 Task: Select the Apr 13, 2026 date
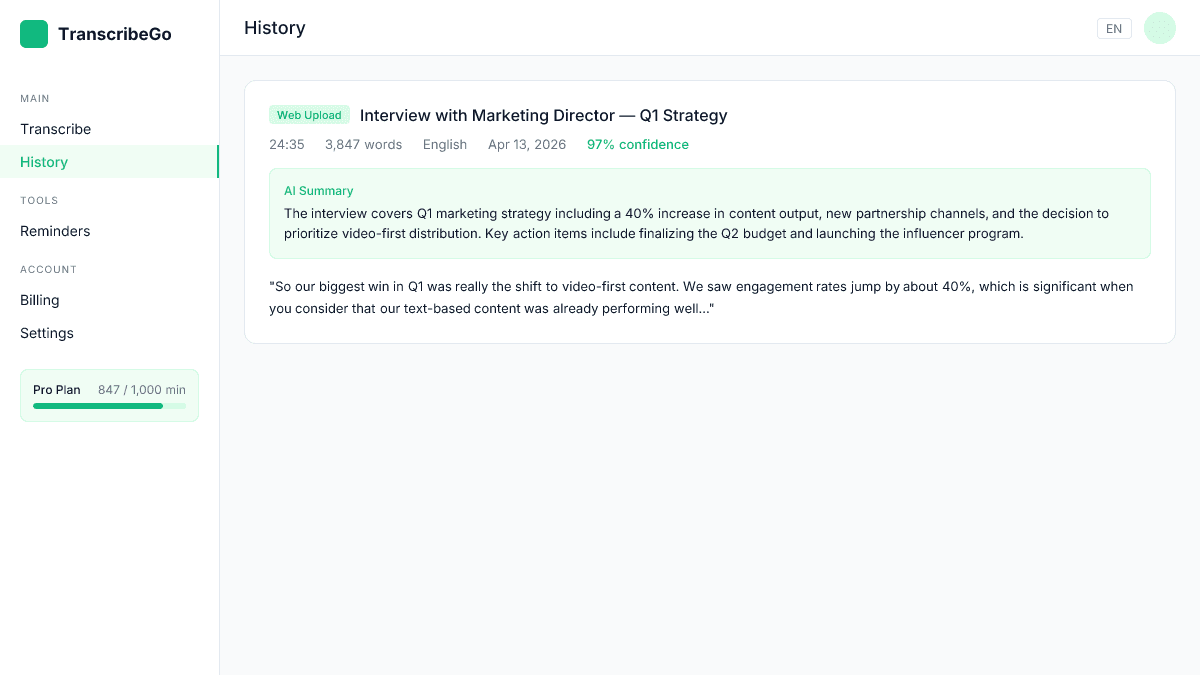click(x=527, y=144)
